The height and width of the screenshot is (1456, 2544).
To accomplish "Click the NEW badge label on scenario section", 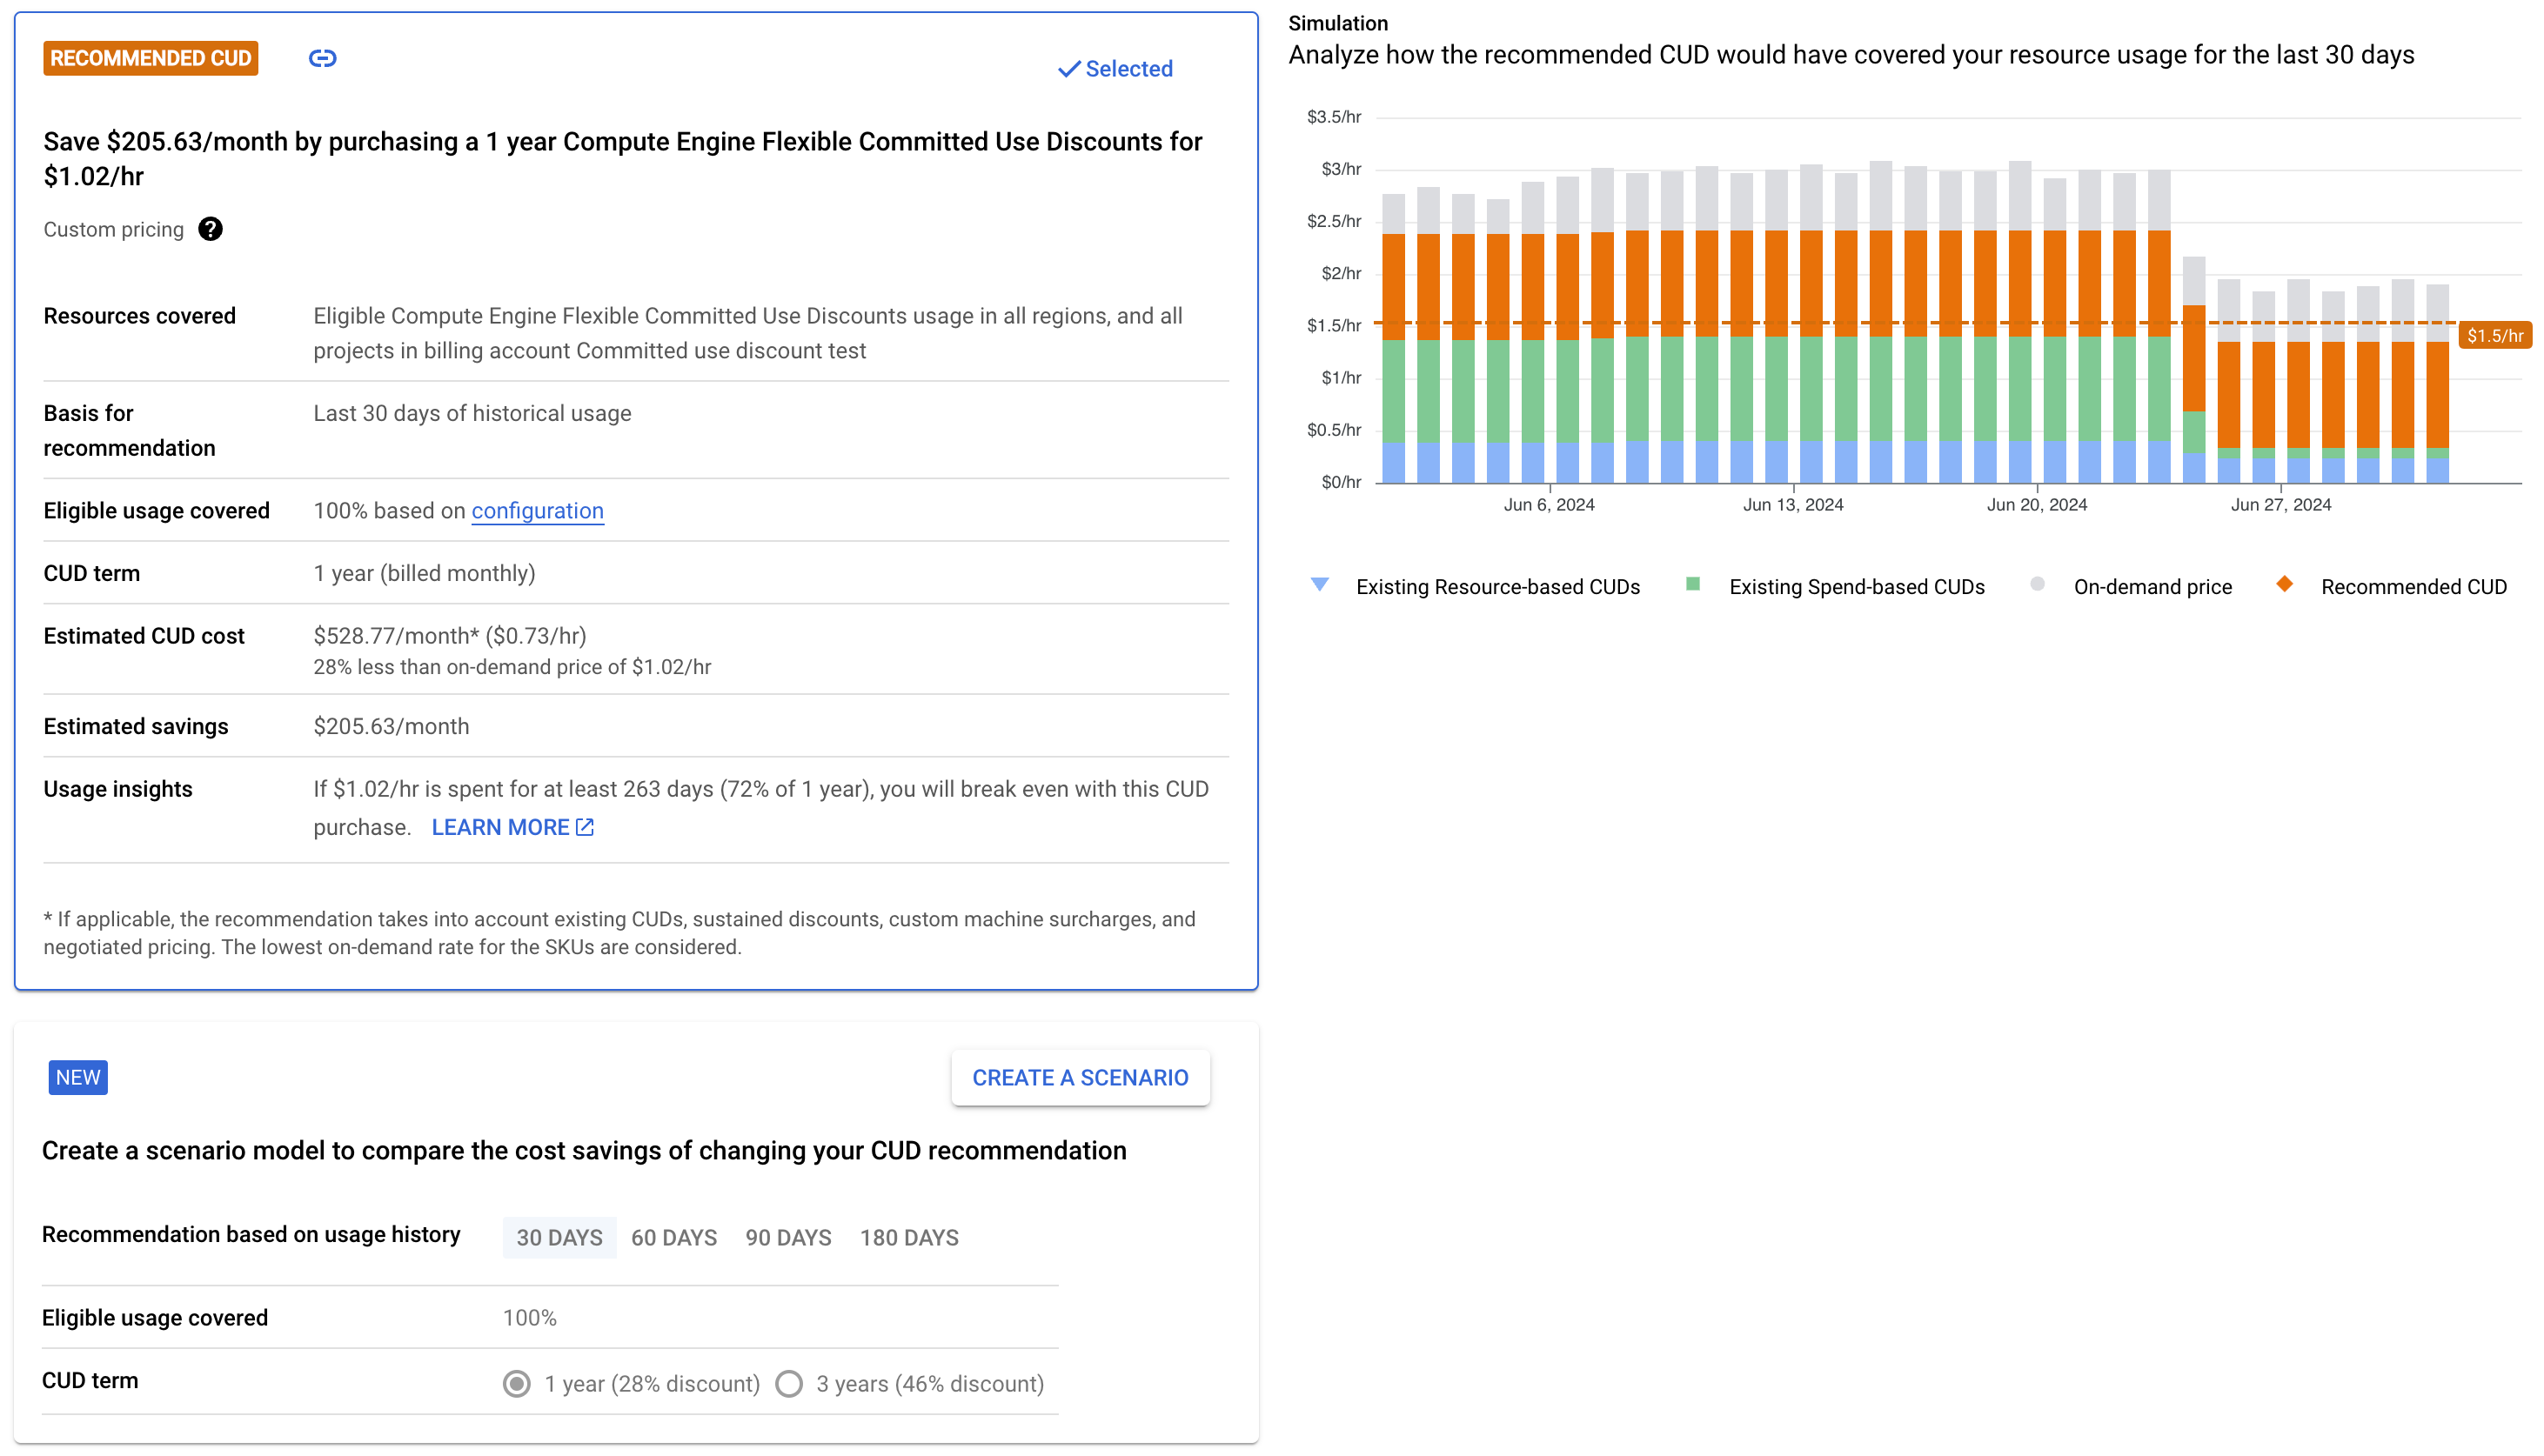I will pyautogui.click(x=78, y=1077).
